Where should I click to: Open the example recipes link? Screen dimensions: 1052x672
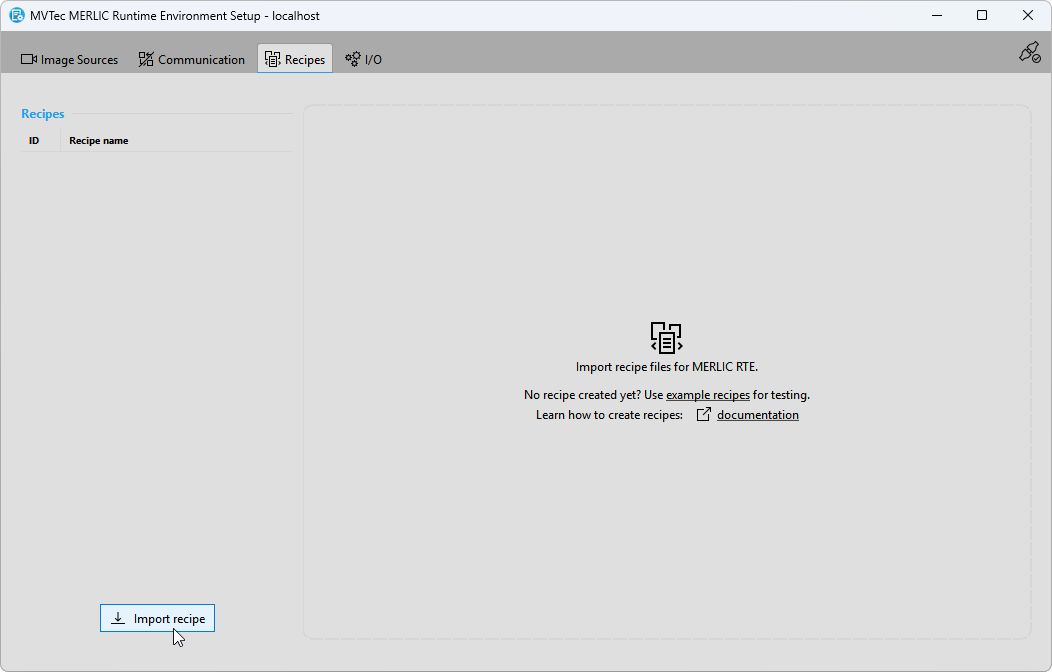(707, 395)
